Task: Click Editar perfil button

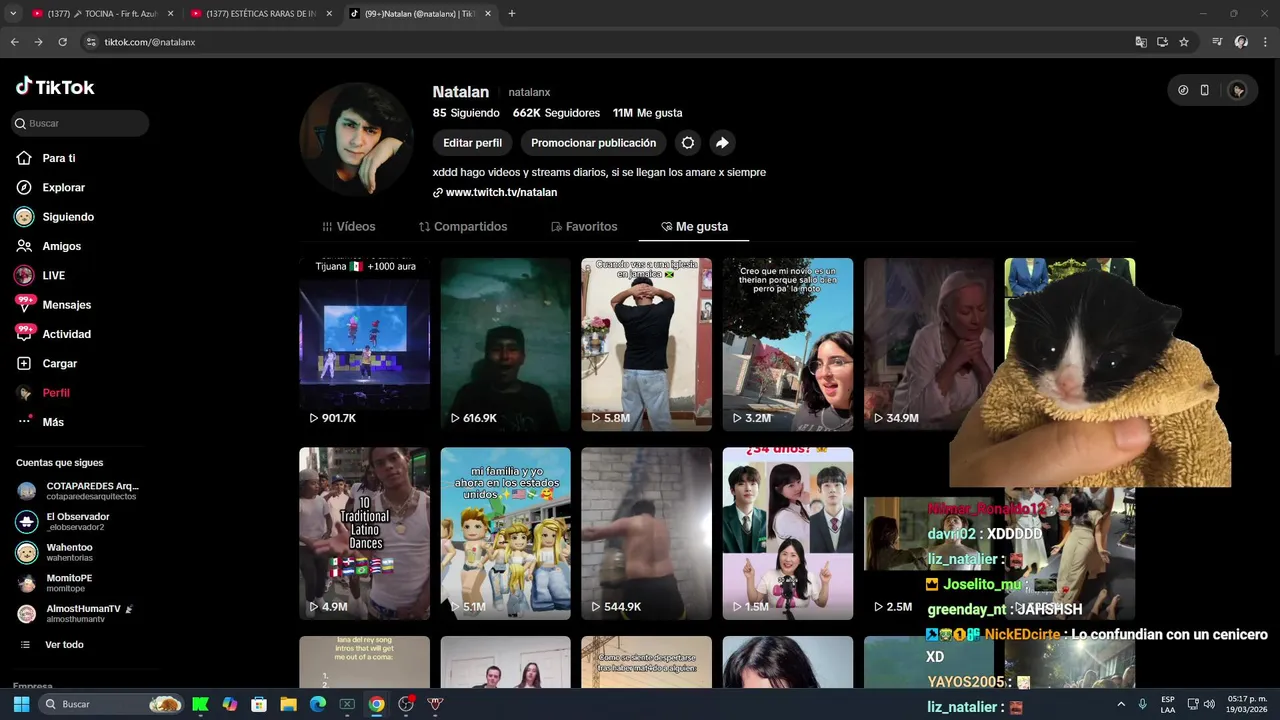Action: coord(473,143)
